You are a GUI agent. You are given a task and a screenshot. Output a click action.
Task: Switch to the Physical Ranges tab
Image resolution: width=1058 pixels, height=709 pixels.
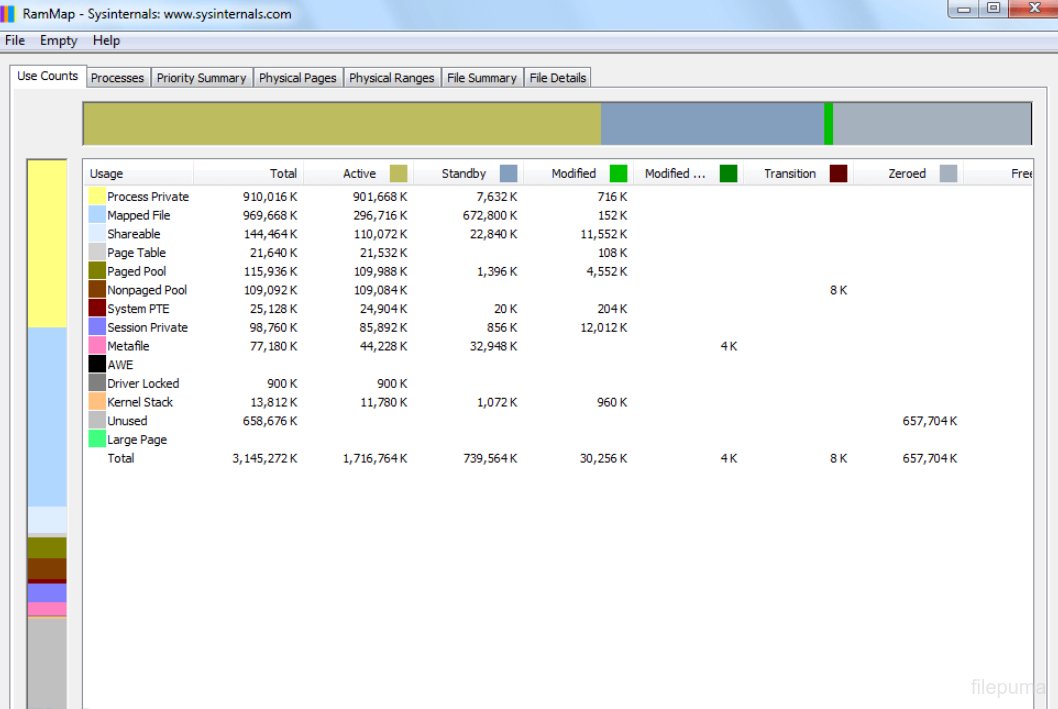point(391,77)
